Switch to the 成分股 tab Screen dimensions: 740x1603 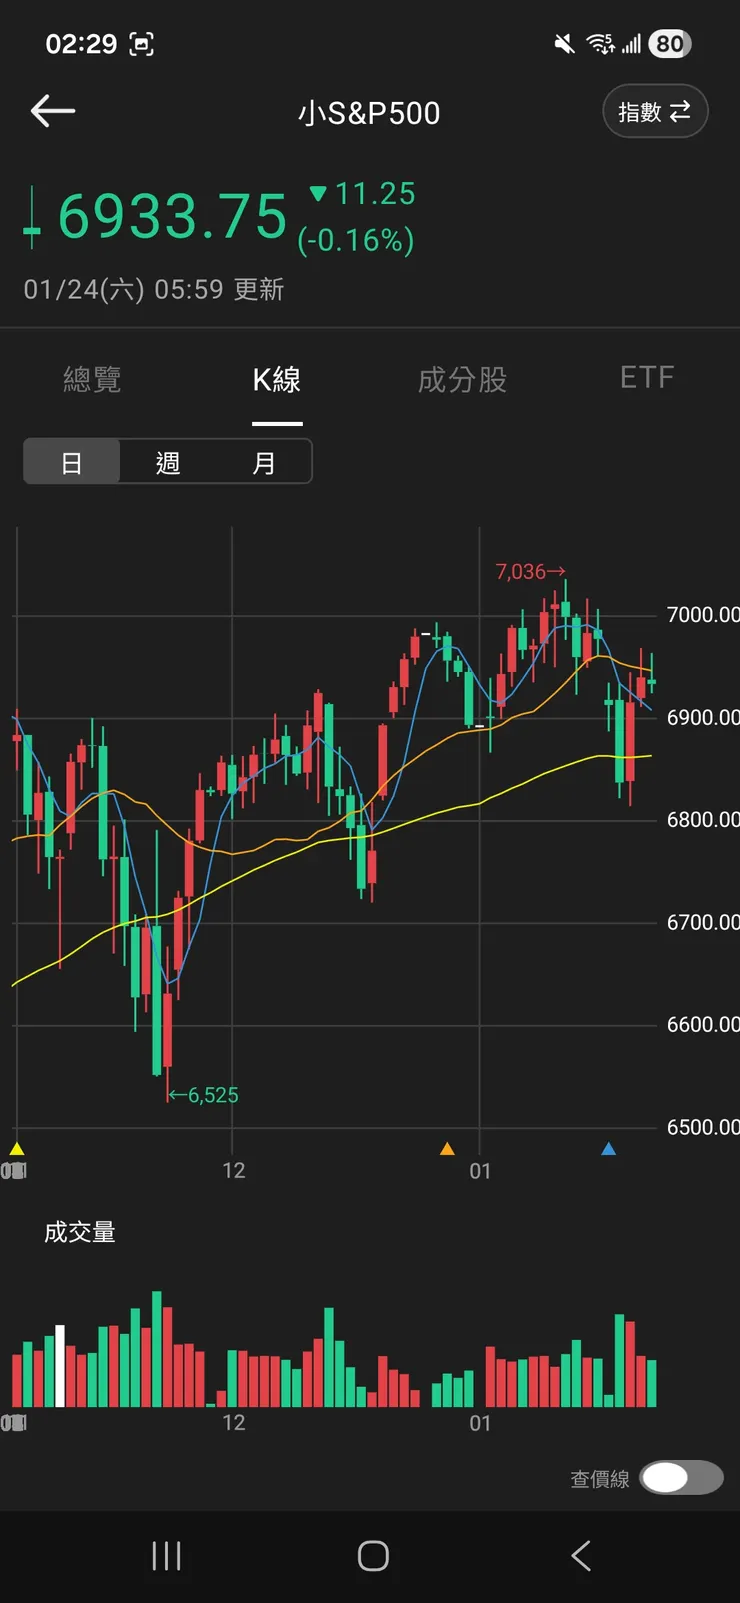[462, 380]
